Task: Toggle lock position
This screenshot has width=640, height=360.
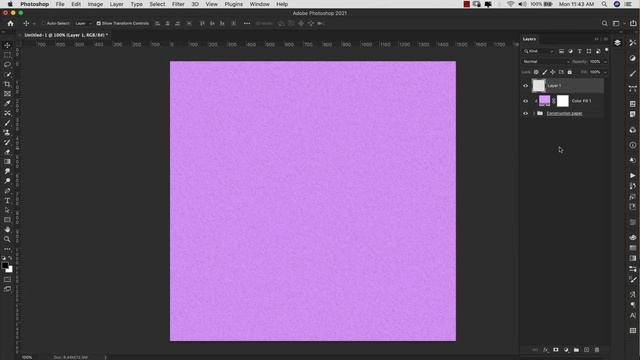Action: point(553,72)
